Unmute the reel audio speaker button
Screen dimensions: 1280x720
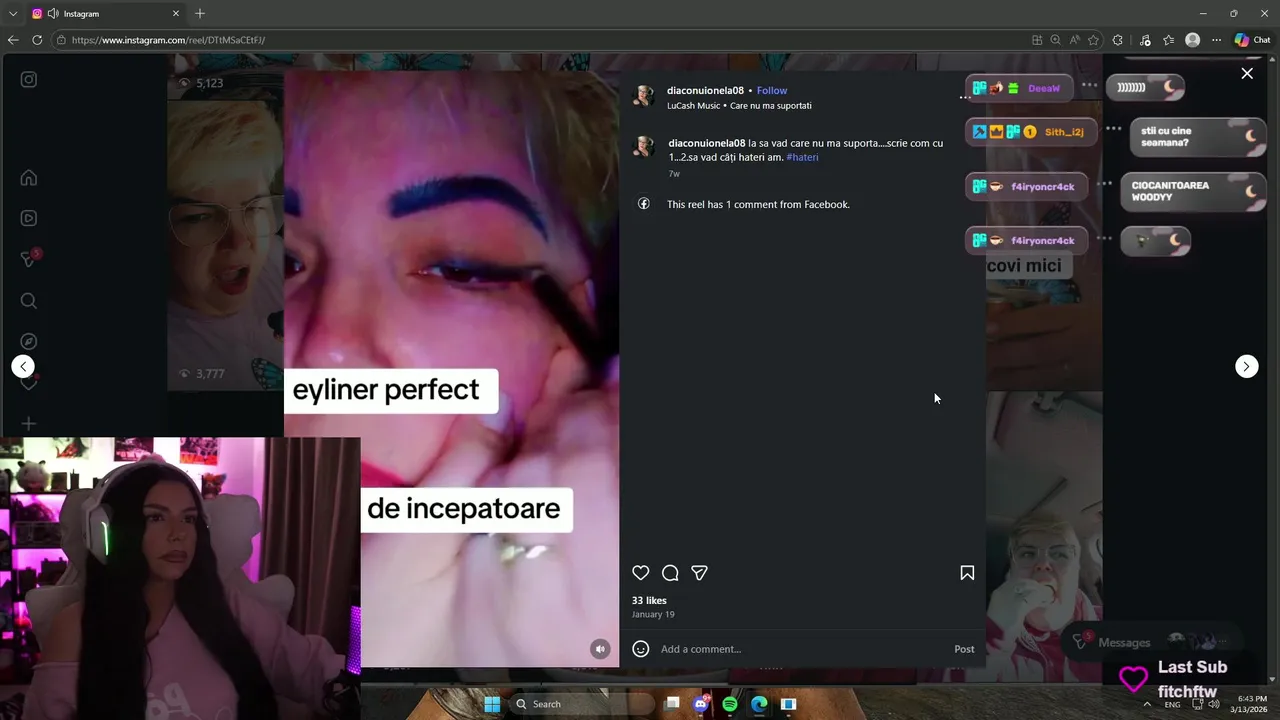point(600,649)
